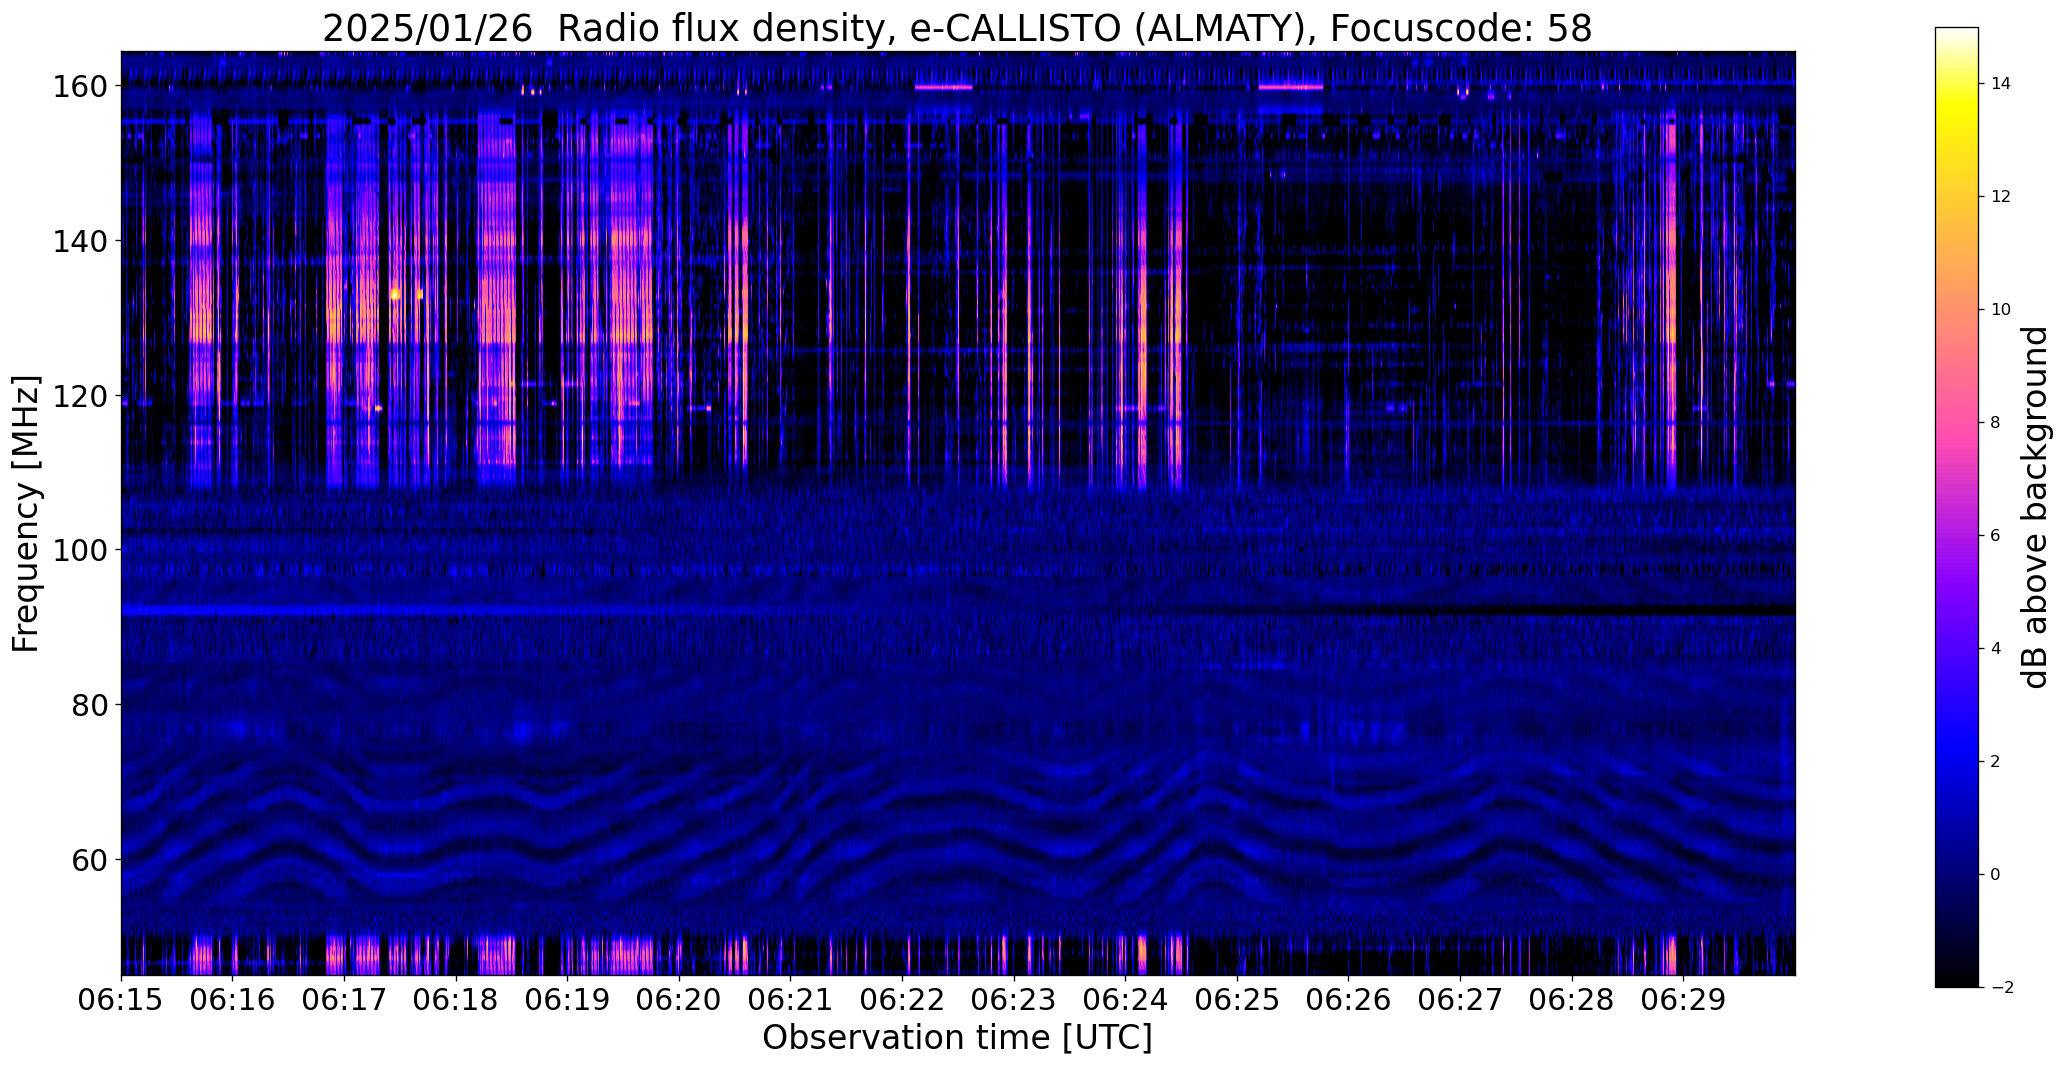Click the 06:23 time tick label
The image size is (2066, 1067).
click(1014, 1000)
